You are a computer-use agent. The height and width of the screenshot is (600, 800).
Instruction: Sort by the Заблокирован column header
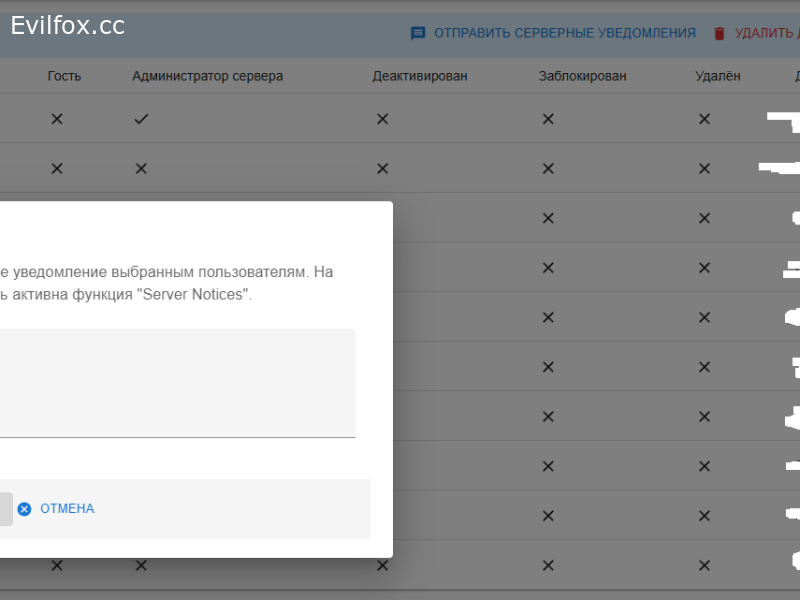pos(582,76)
